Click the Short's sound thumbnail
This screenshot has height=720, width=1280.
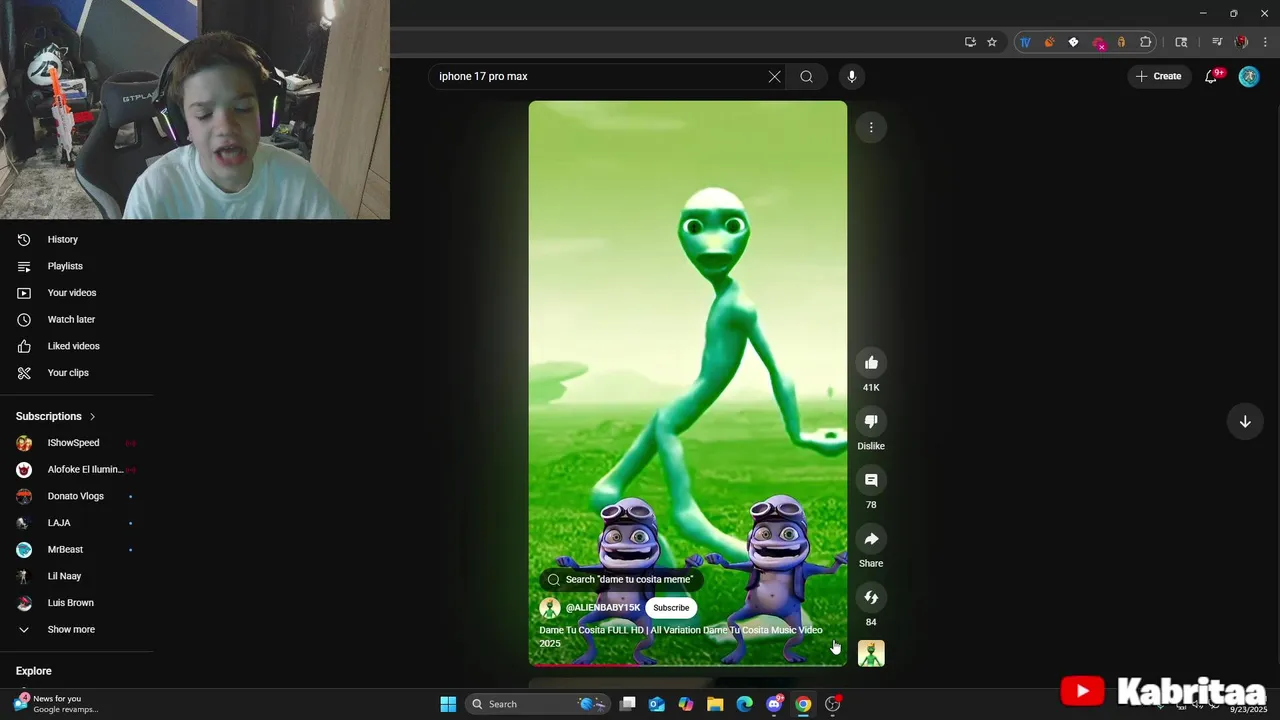tap(871, 653)
